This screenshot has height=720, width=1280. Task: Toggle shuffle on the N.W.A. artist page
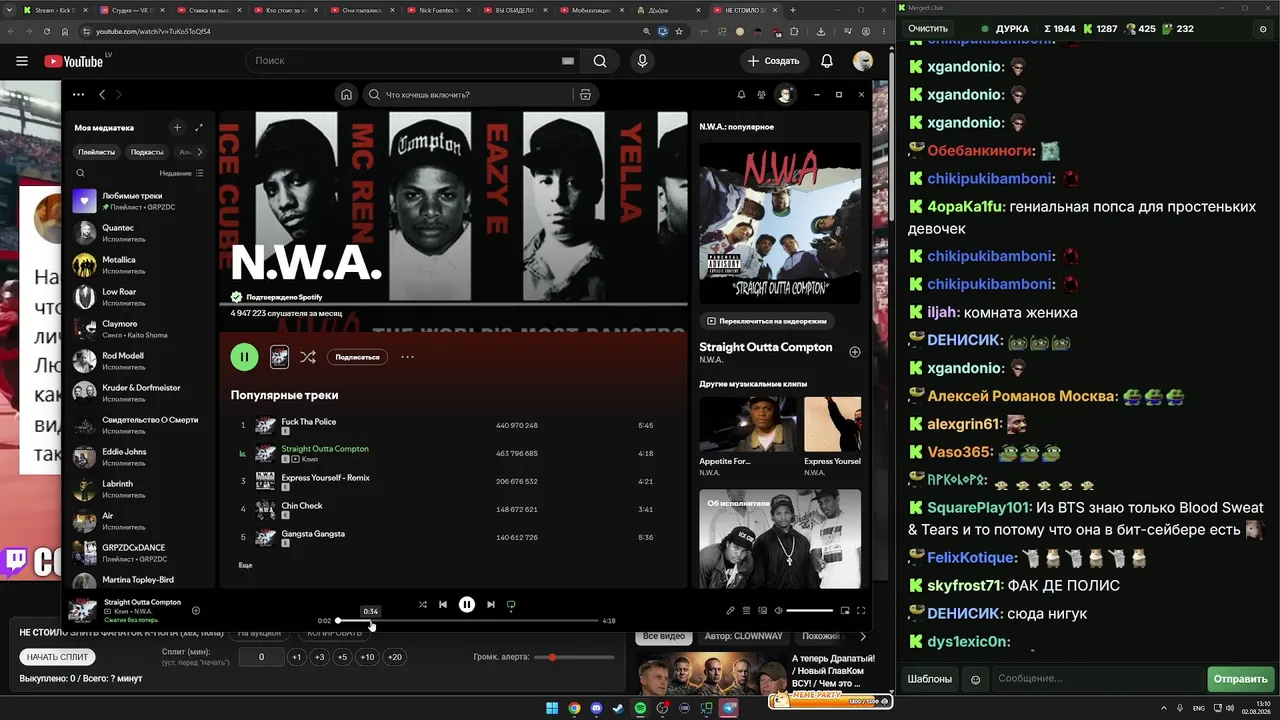[308, 357]
